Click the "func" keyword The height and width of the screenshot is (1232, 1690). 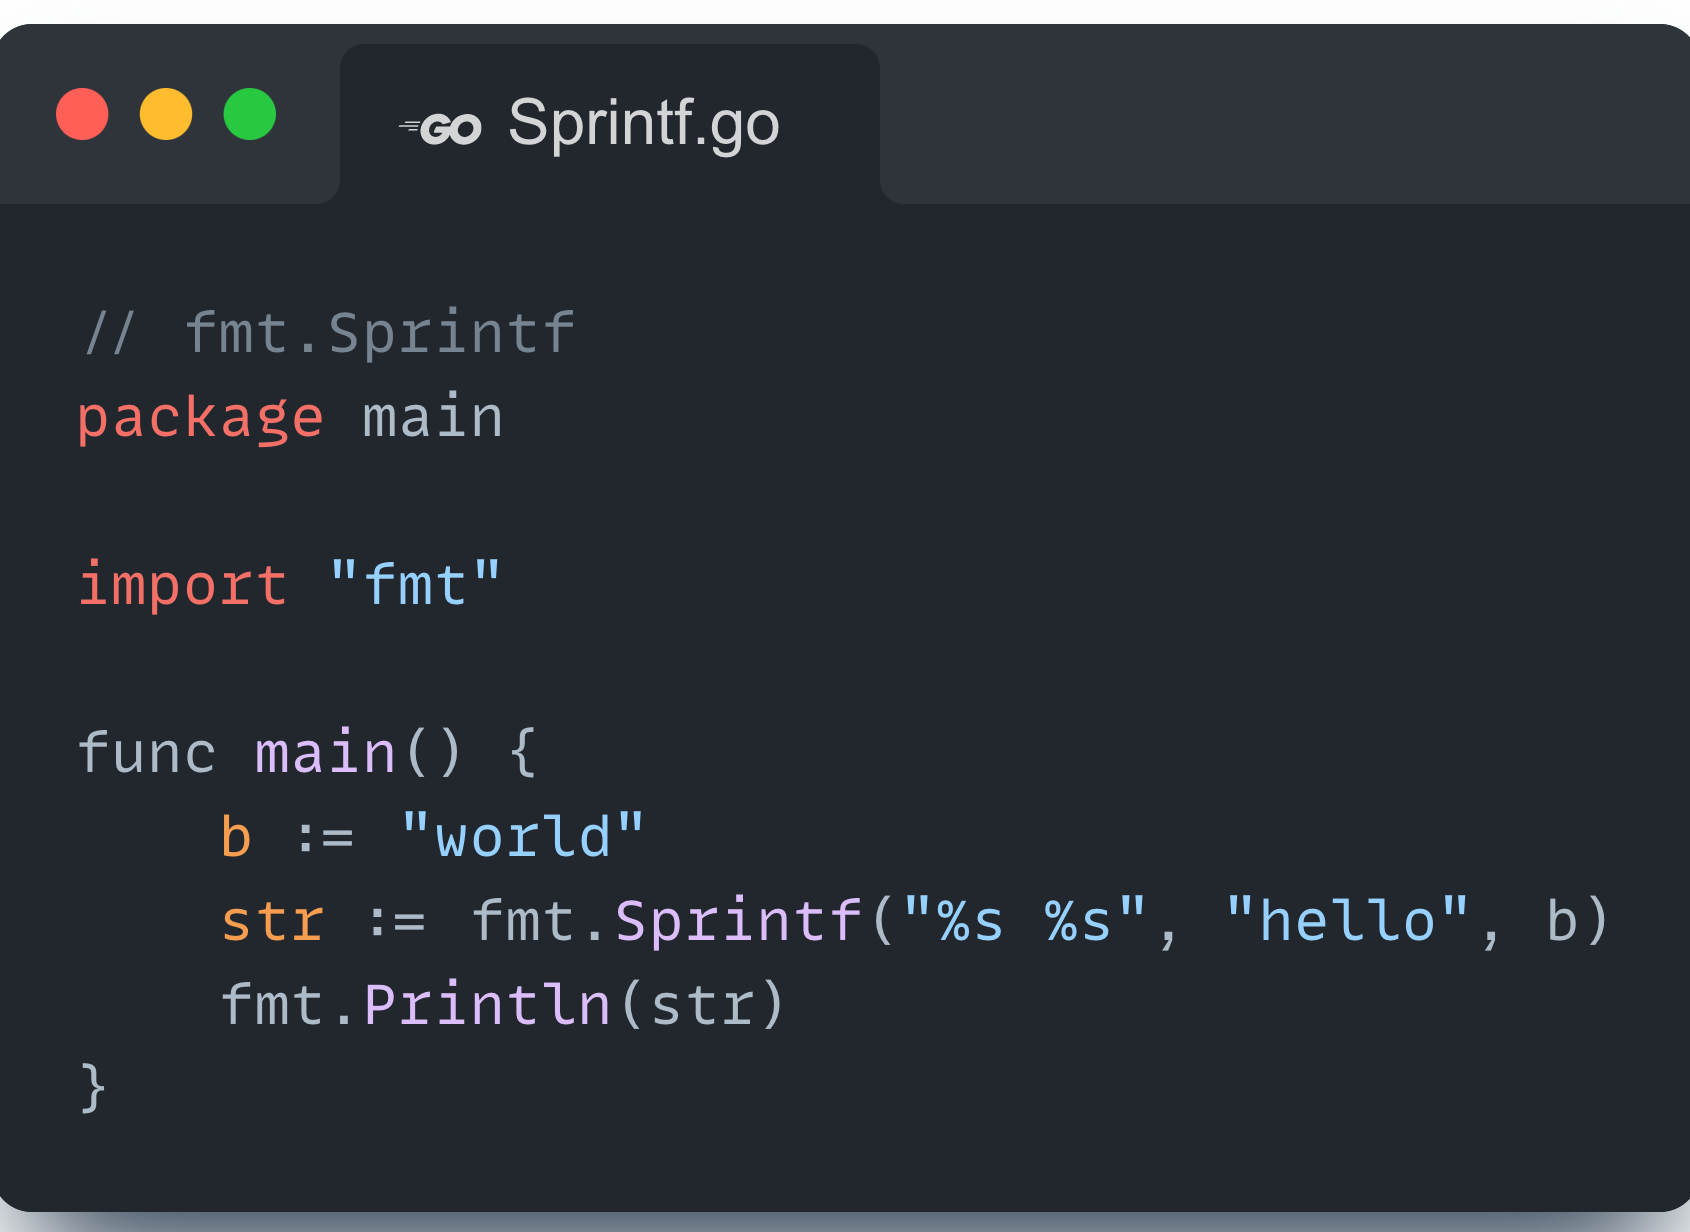(x=147, y=753)
